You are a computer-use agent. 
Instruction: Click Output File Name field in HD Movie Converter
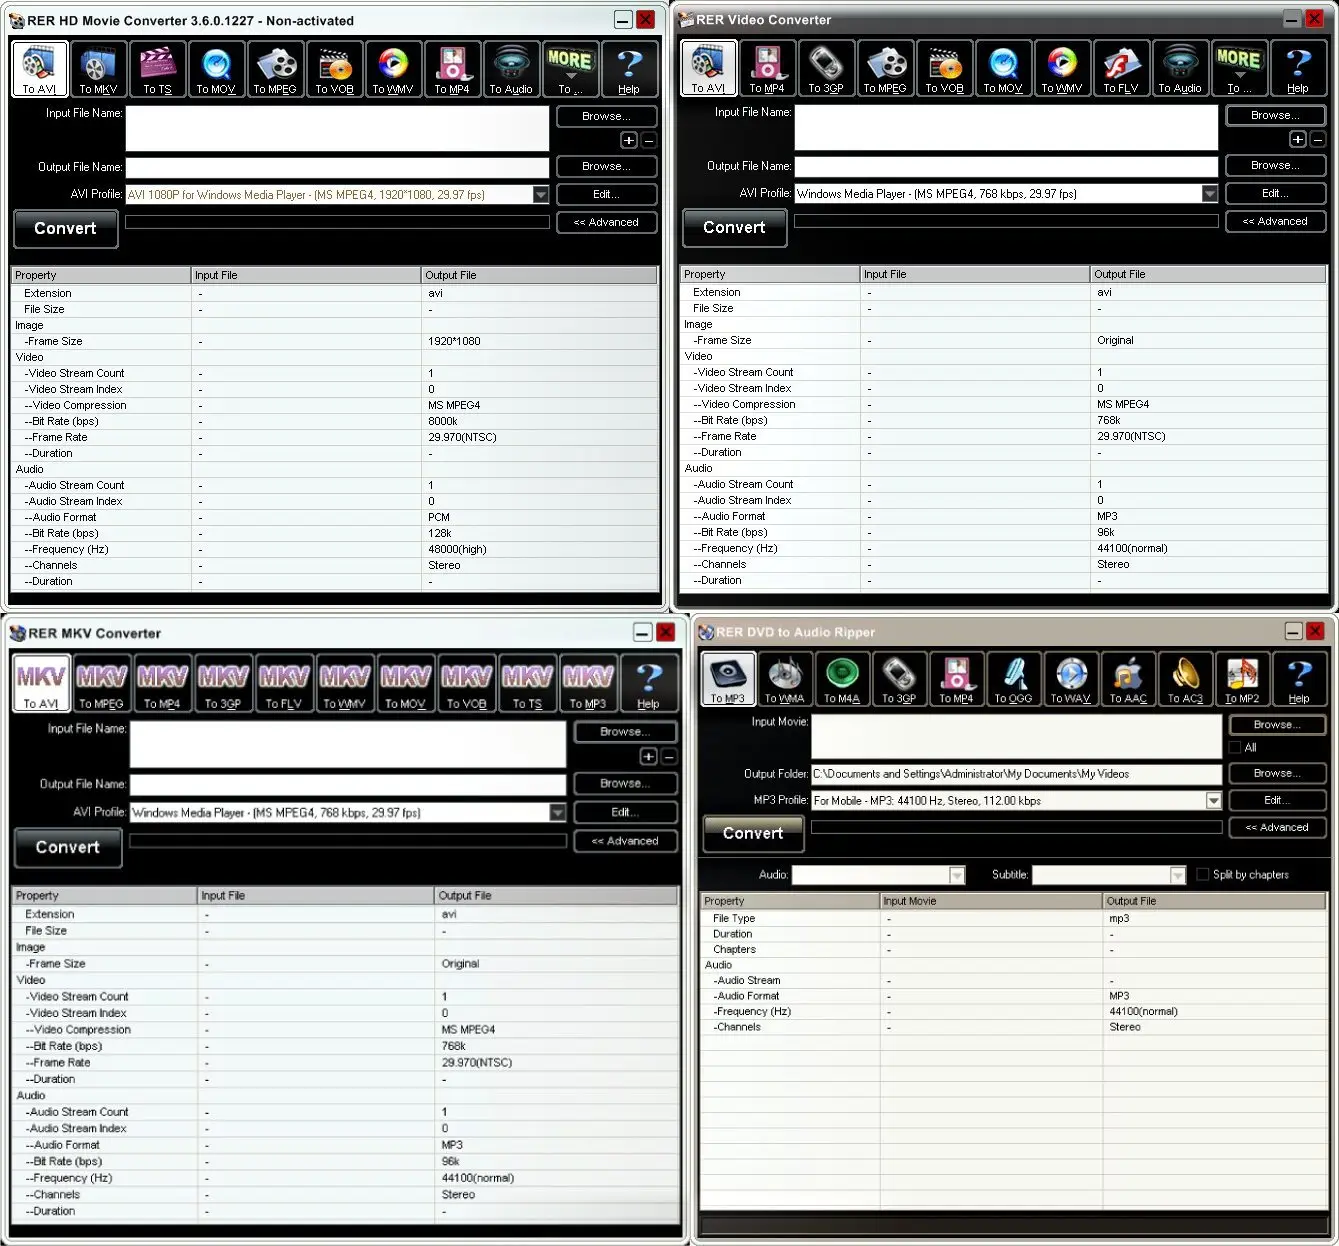coord(337,167)
